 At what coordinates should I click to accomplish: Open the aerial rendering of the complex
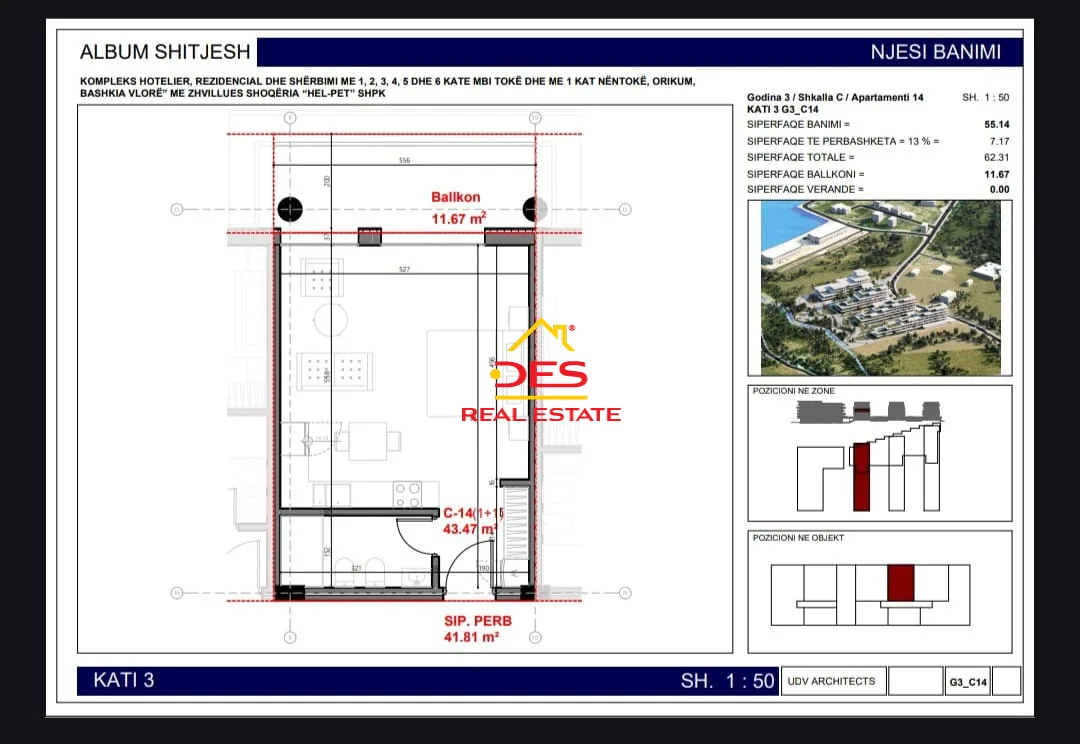880,288
